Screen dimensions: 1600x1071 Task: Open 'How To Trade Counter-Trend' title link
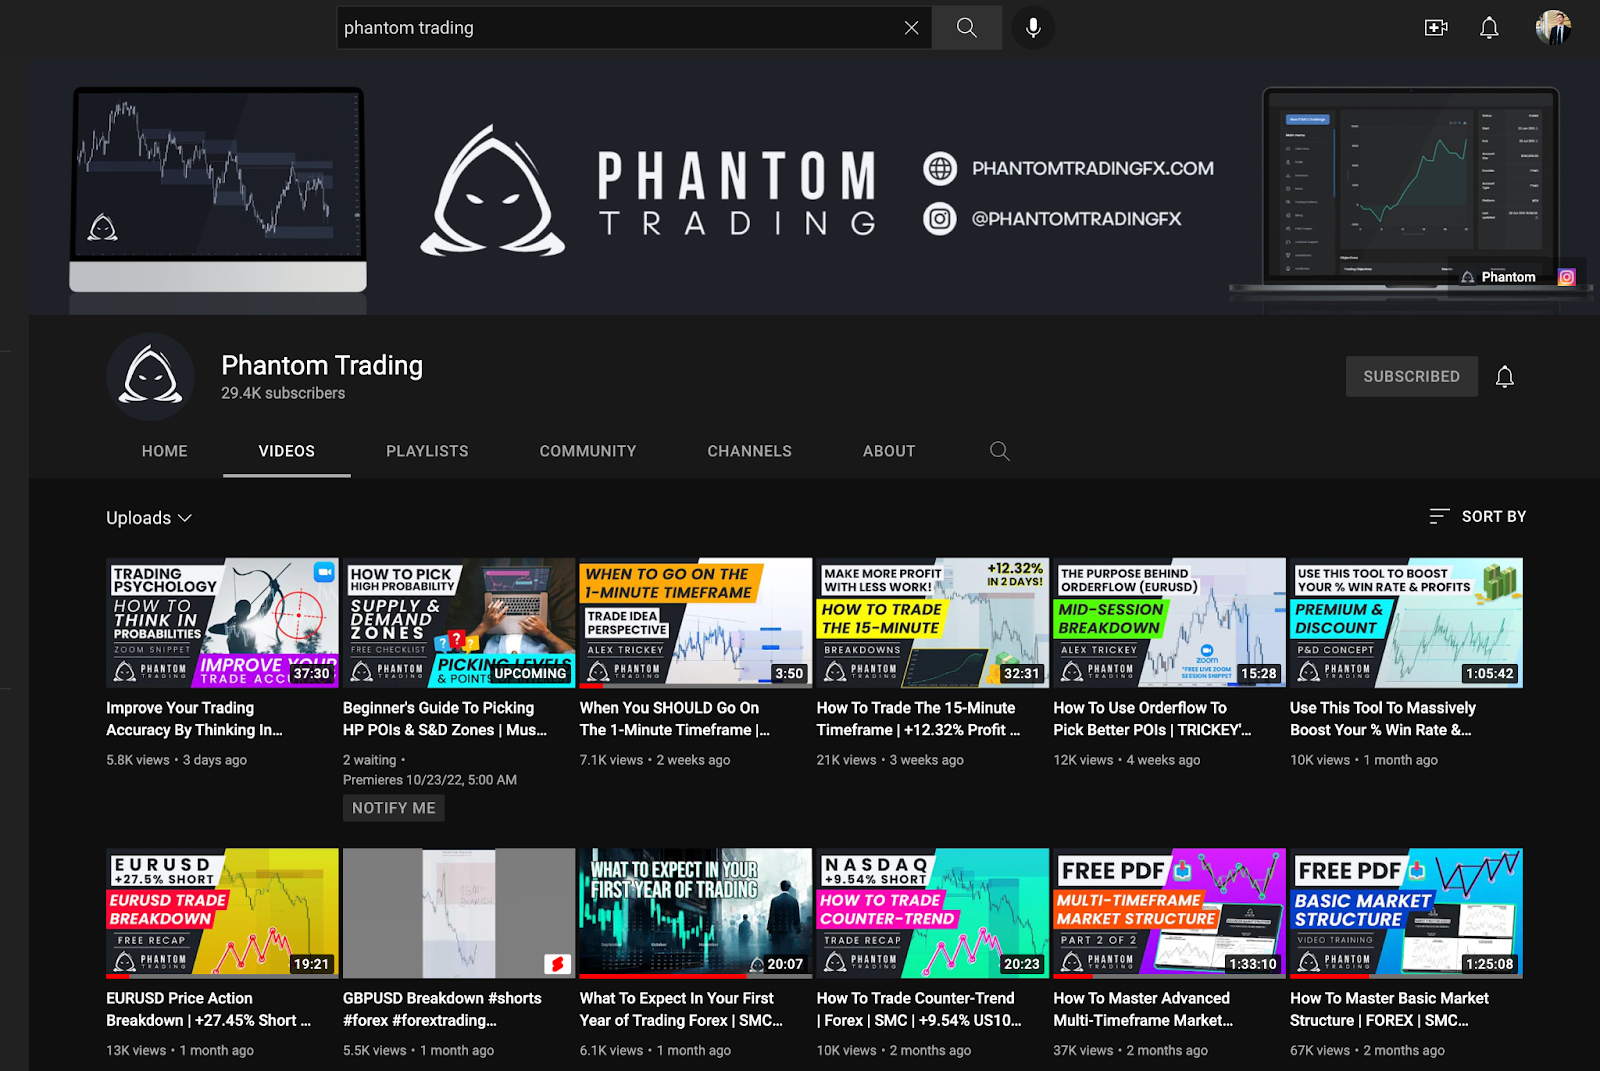pyautogui.click(x=919, y=1009)
